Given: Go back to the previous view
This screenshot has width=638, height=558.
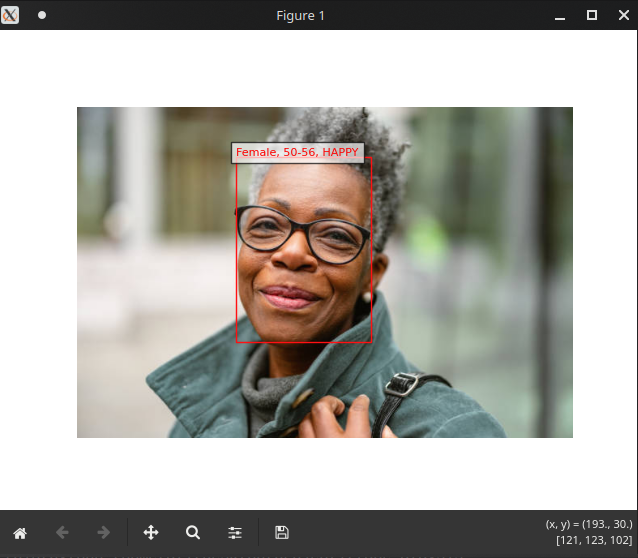Looking at the screenshot, I should pos(62,533).
